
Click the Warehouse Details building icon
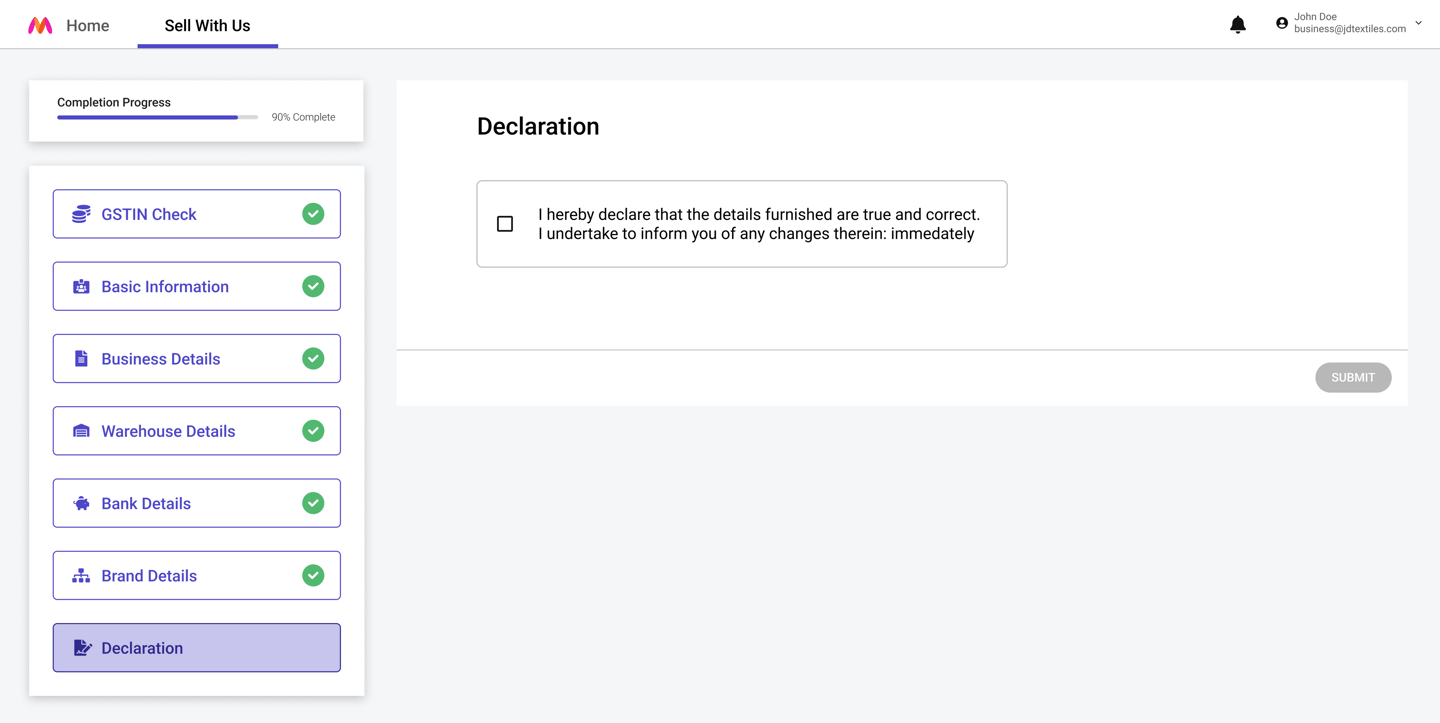click(x=81, y=431)
